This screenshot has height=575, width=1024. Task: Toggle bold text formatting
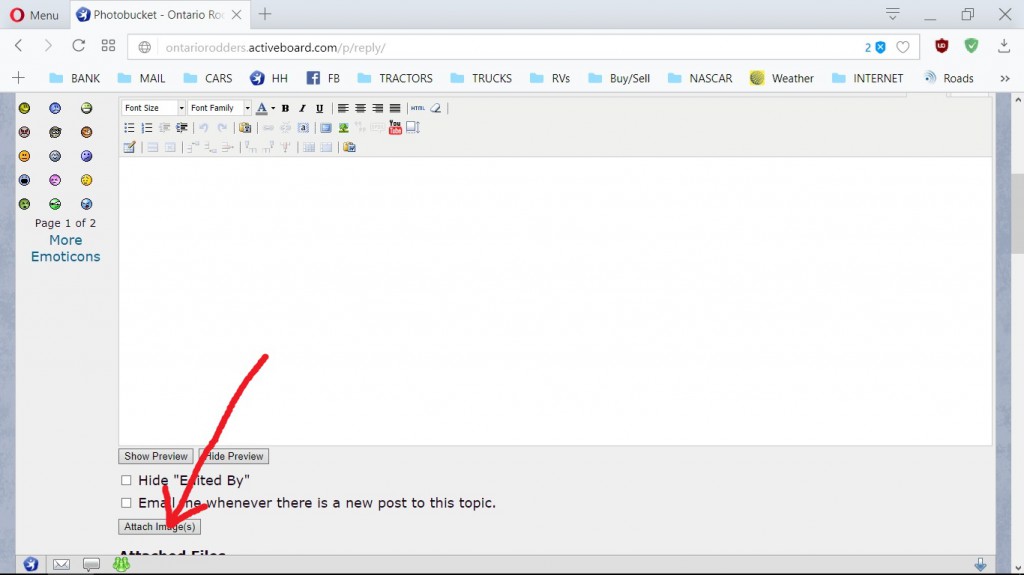click(x=285, y=108)
